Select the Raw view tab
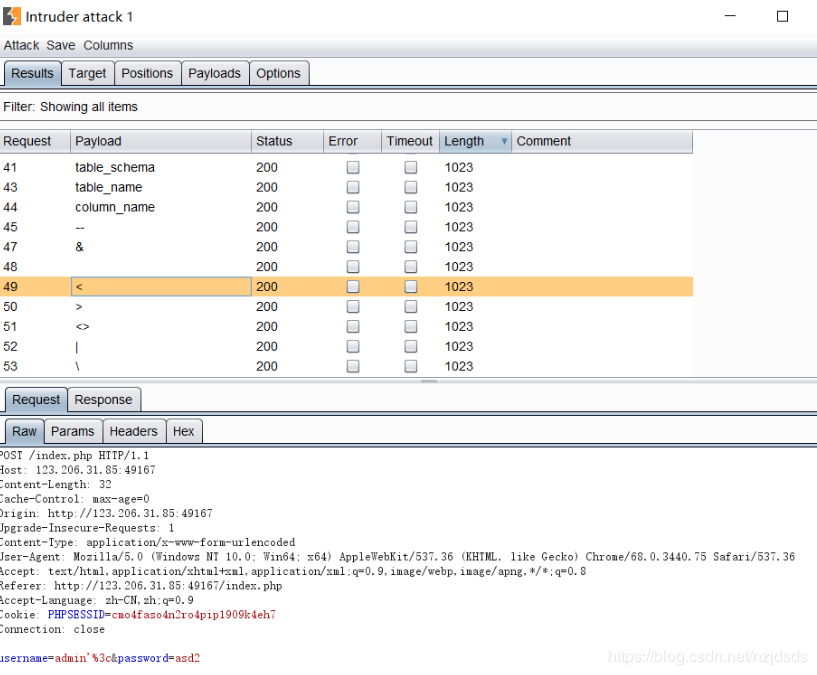 pos(24,432)
